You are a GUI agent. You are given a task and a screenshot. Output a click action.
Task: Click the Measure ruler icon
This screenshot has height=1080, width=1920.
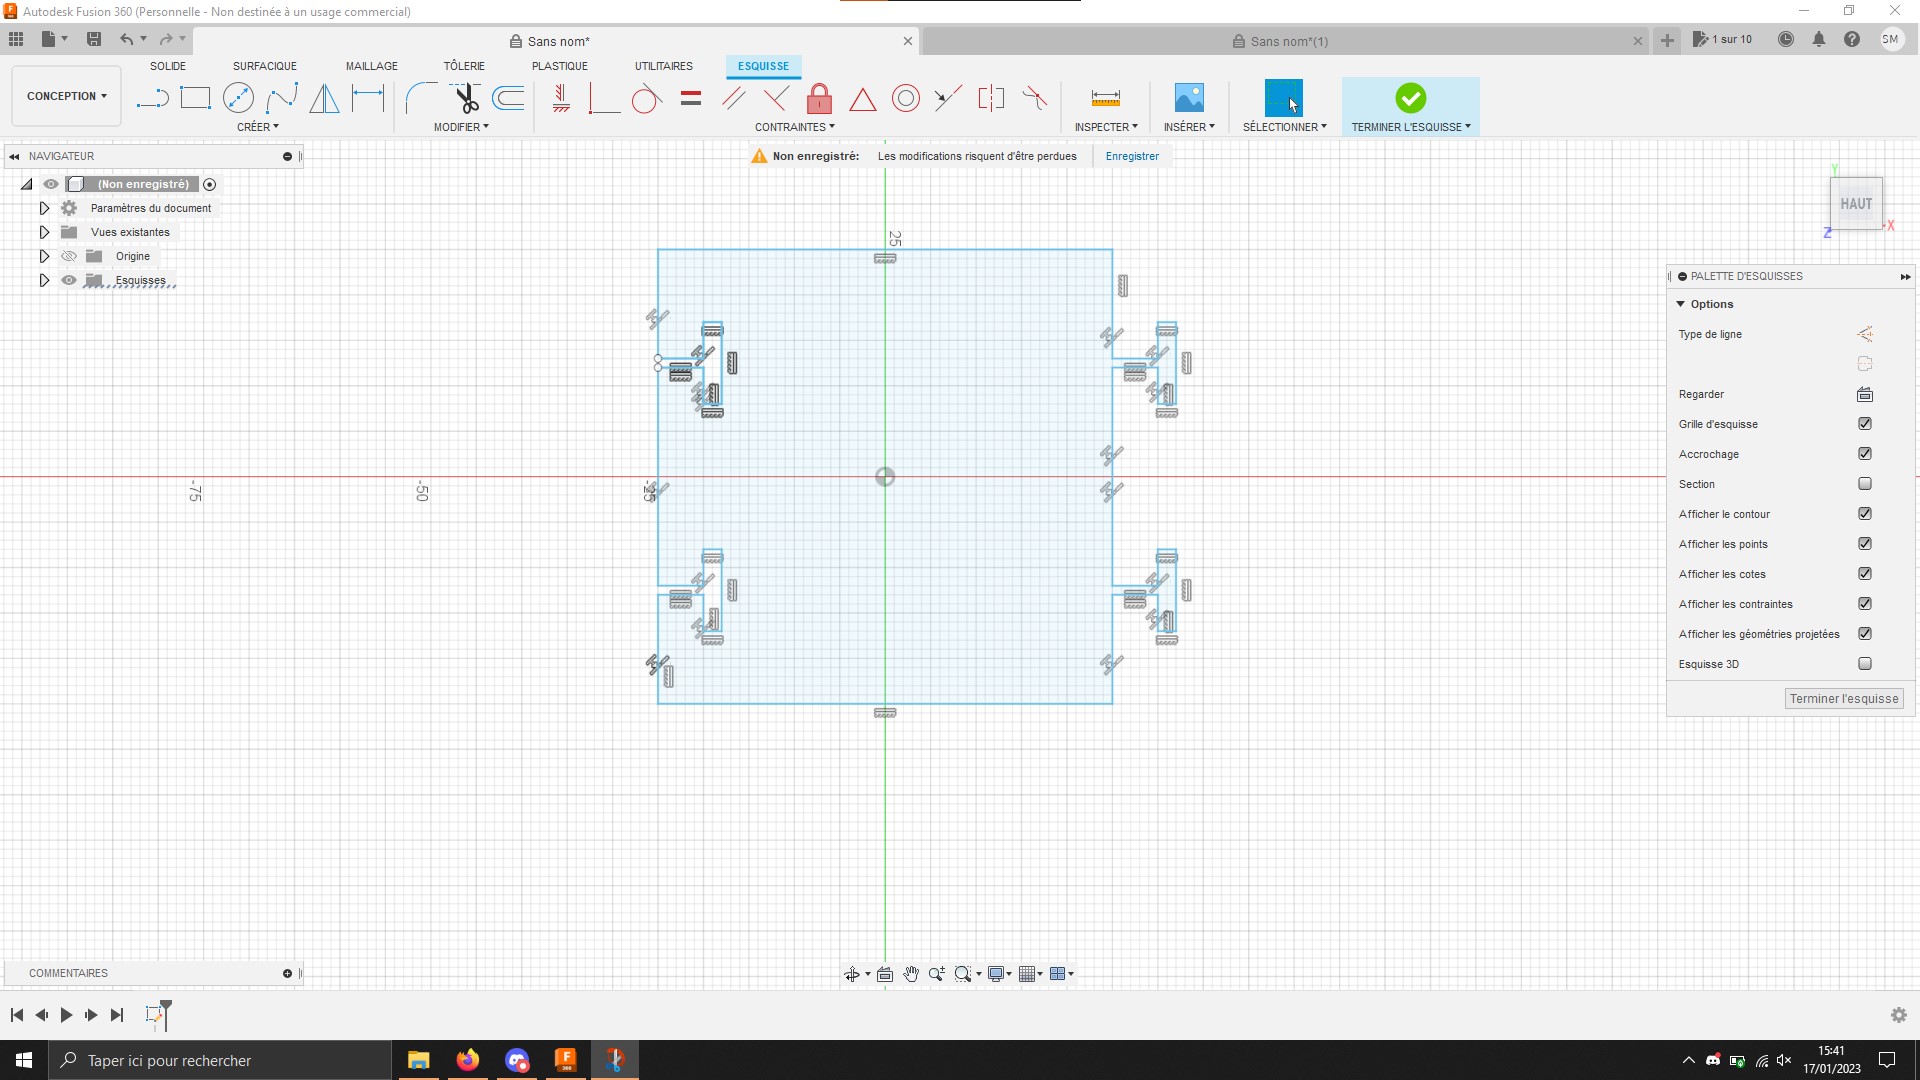[x=1106, y=98]
